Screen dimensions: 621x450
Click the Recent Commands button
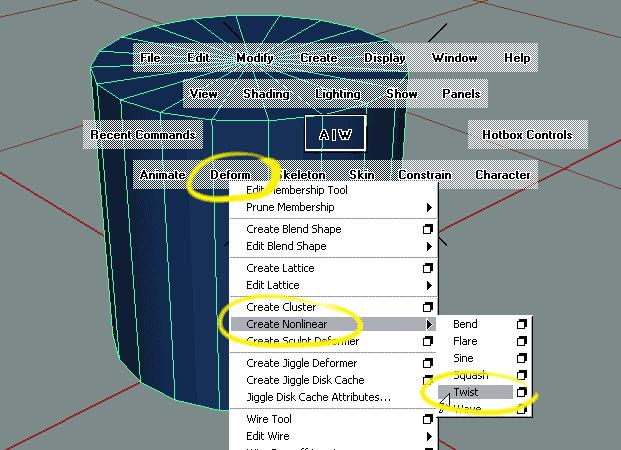tap(143, 134)
